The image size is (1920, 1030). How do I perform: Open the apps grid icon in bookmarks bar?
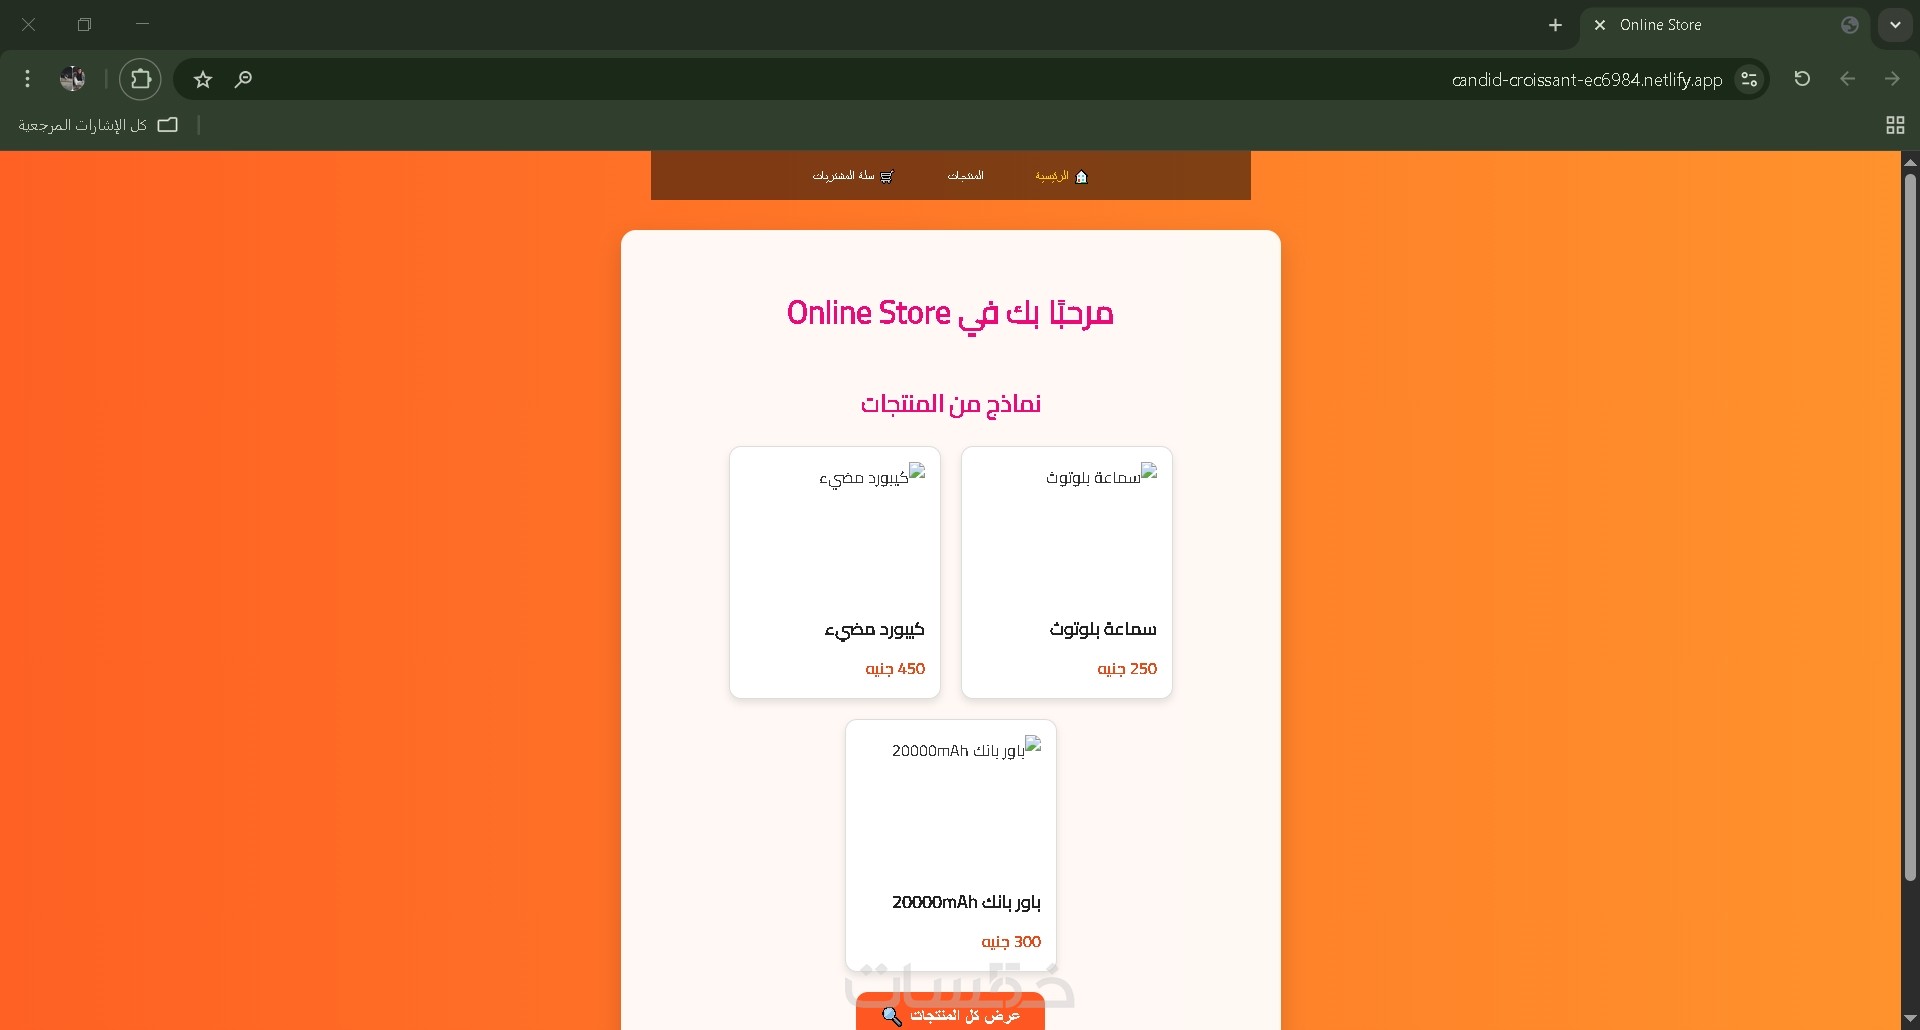point(1895,125)
